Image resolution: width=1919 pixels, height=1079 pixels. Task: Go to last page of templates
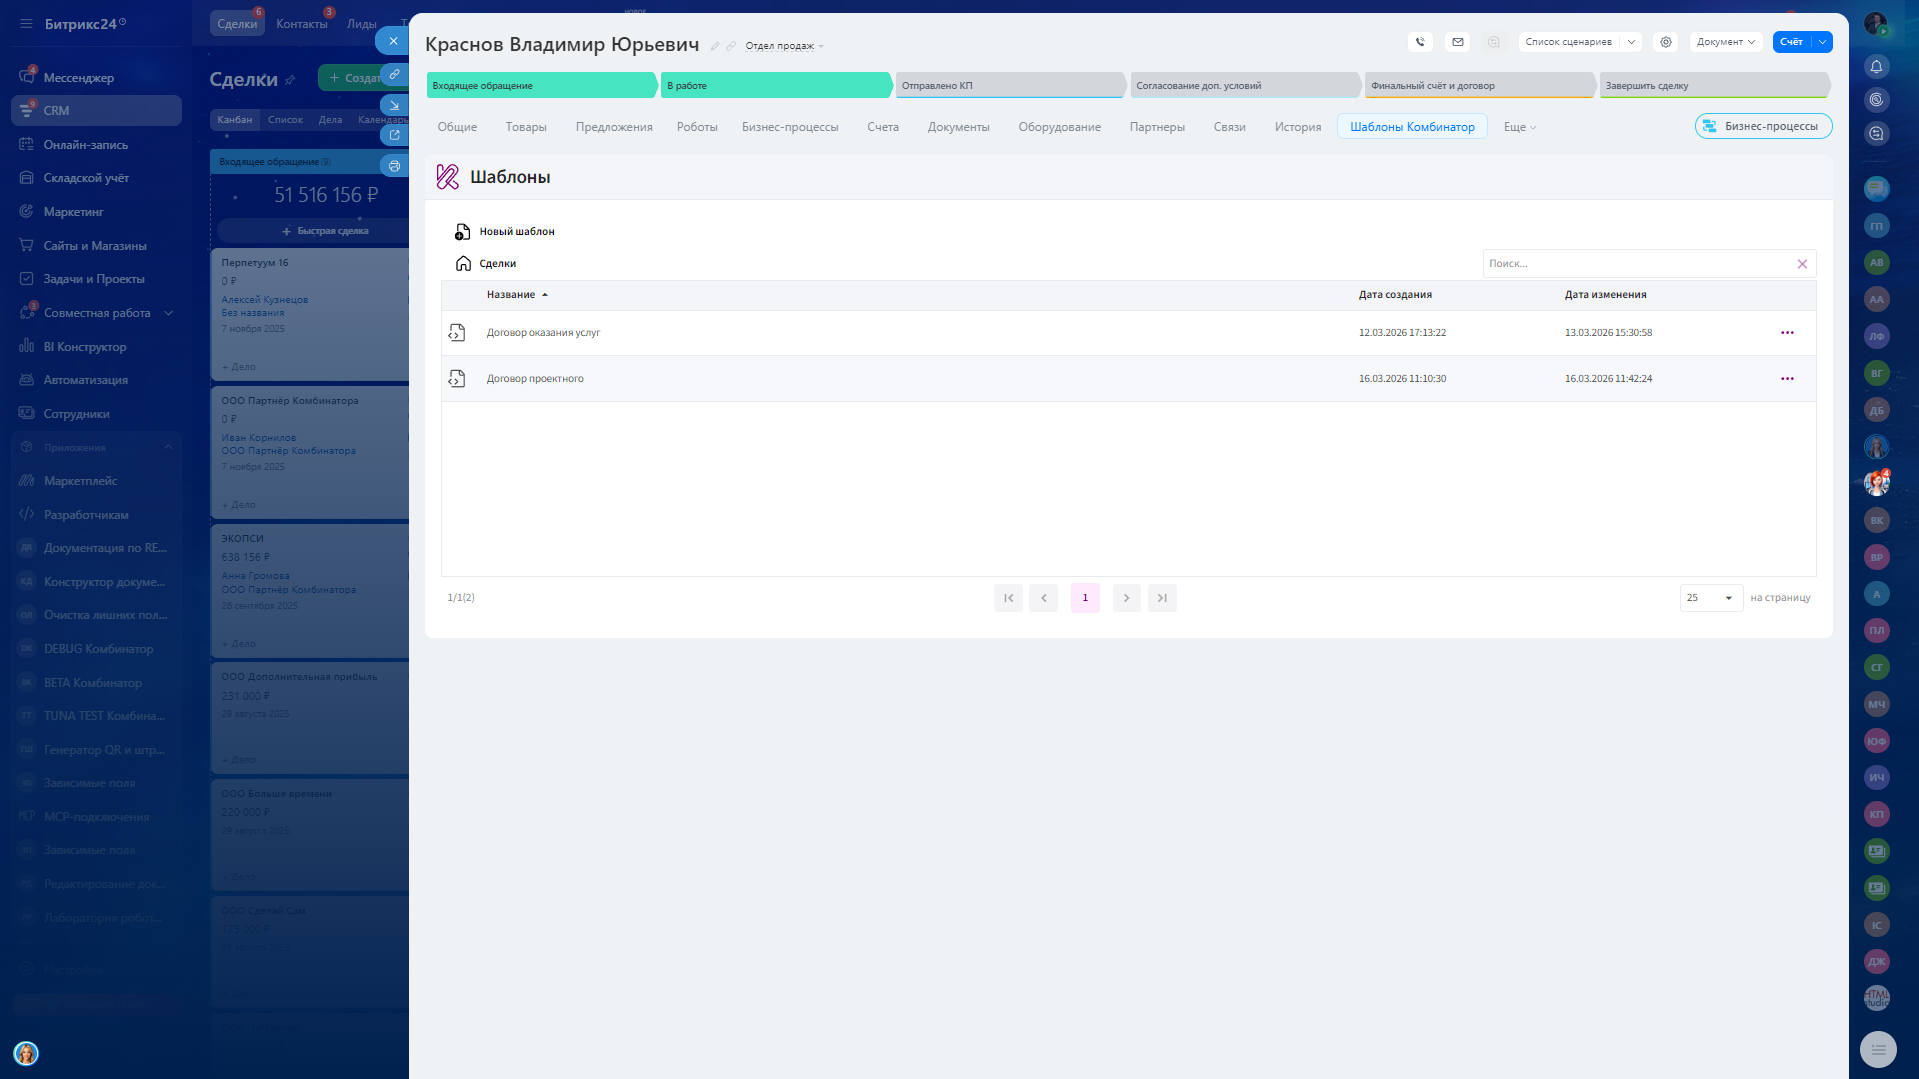pos(1162,598)
